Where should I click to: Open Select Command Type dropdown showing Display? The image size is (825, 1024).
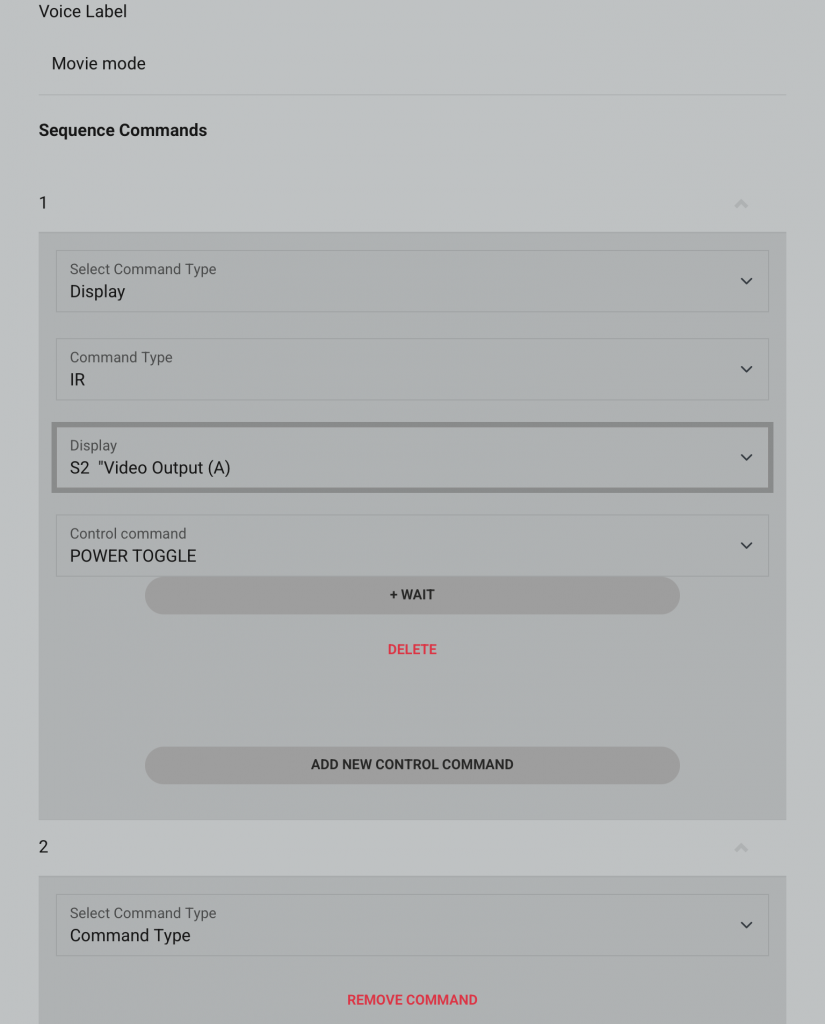pyautogui.click(x=412, y=281)
